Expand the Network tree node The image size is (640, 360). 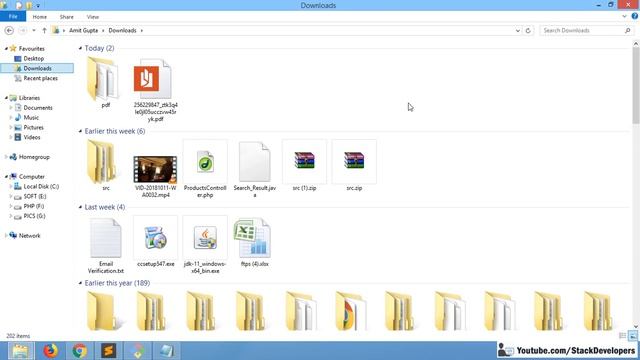click(6, 236)
